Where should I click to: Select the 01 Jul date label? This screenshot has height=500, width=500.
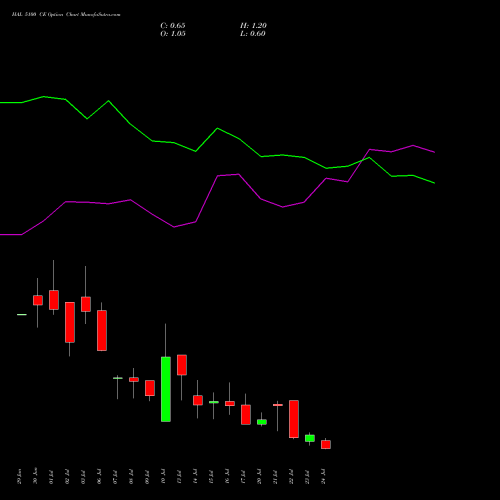click(x=51, y=477)
